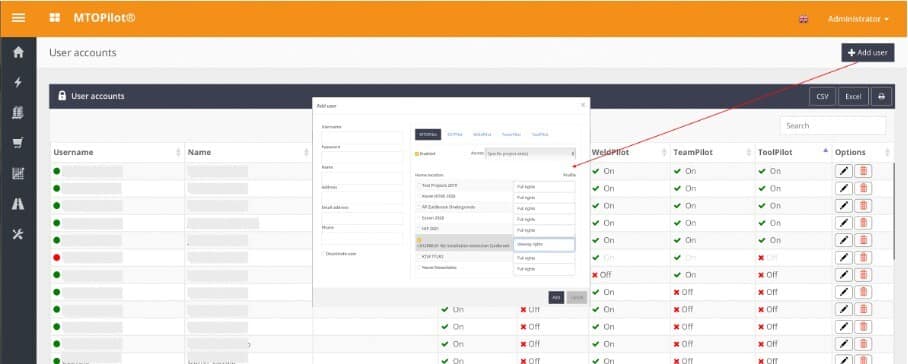The height and width of the screenshot is (364, 908).
Task: Open the hamburger menu icon
Action: tap(18, 18)
